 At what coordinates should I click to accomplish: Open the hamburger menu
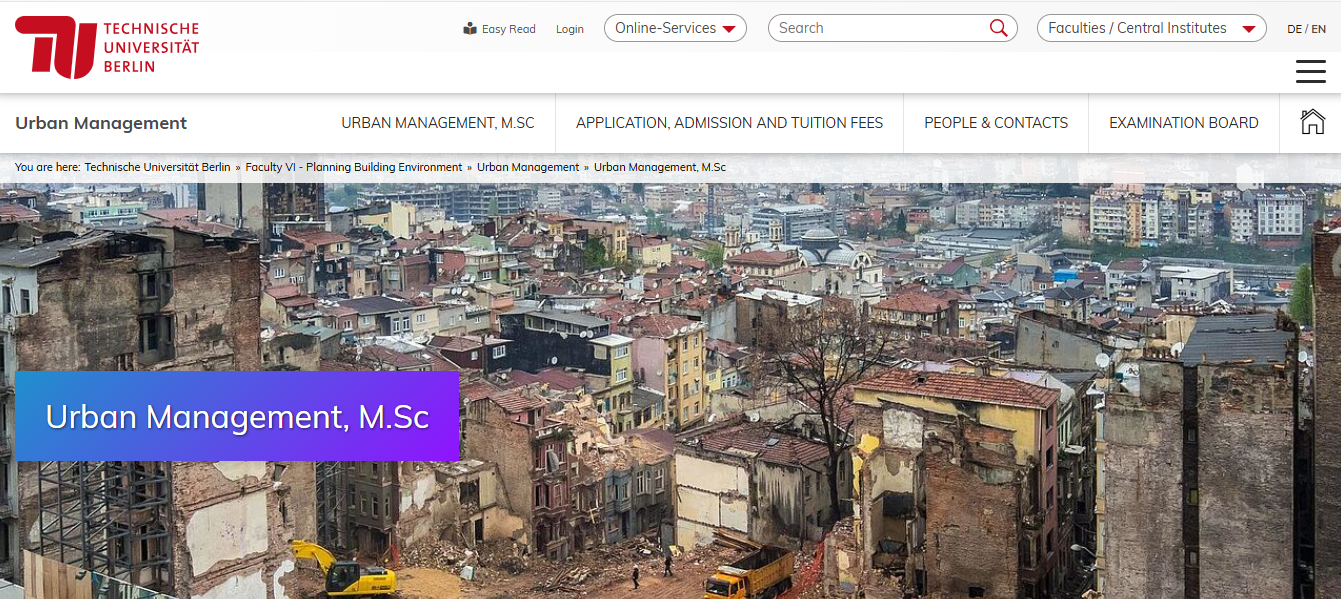tap(1310, 72)
